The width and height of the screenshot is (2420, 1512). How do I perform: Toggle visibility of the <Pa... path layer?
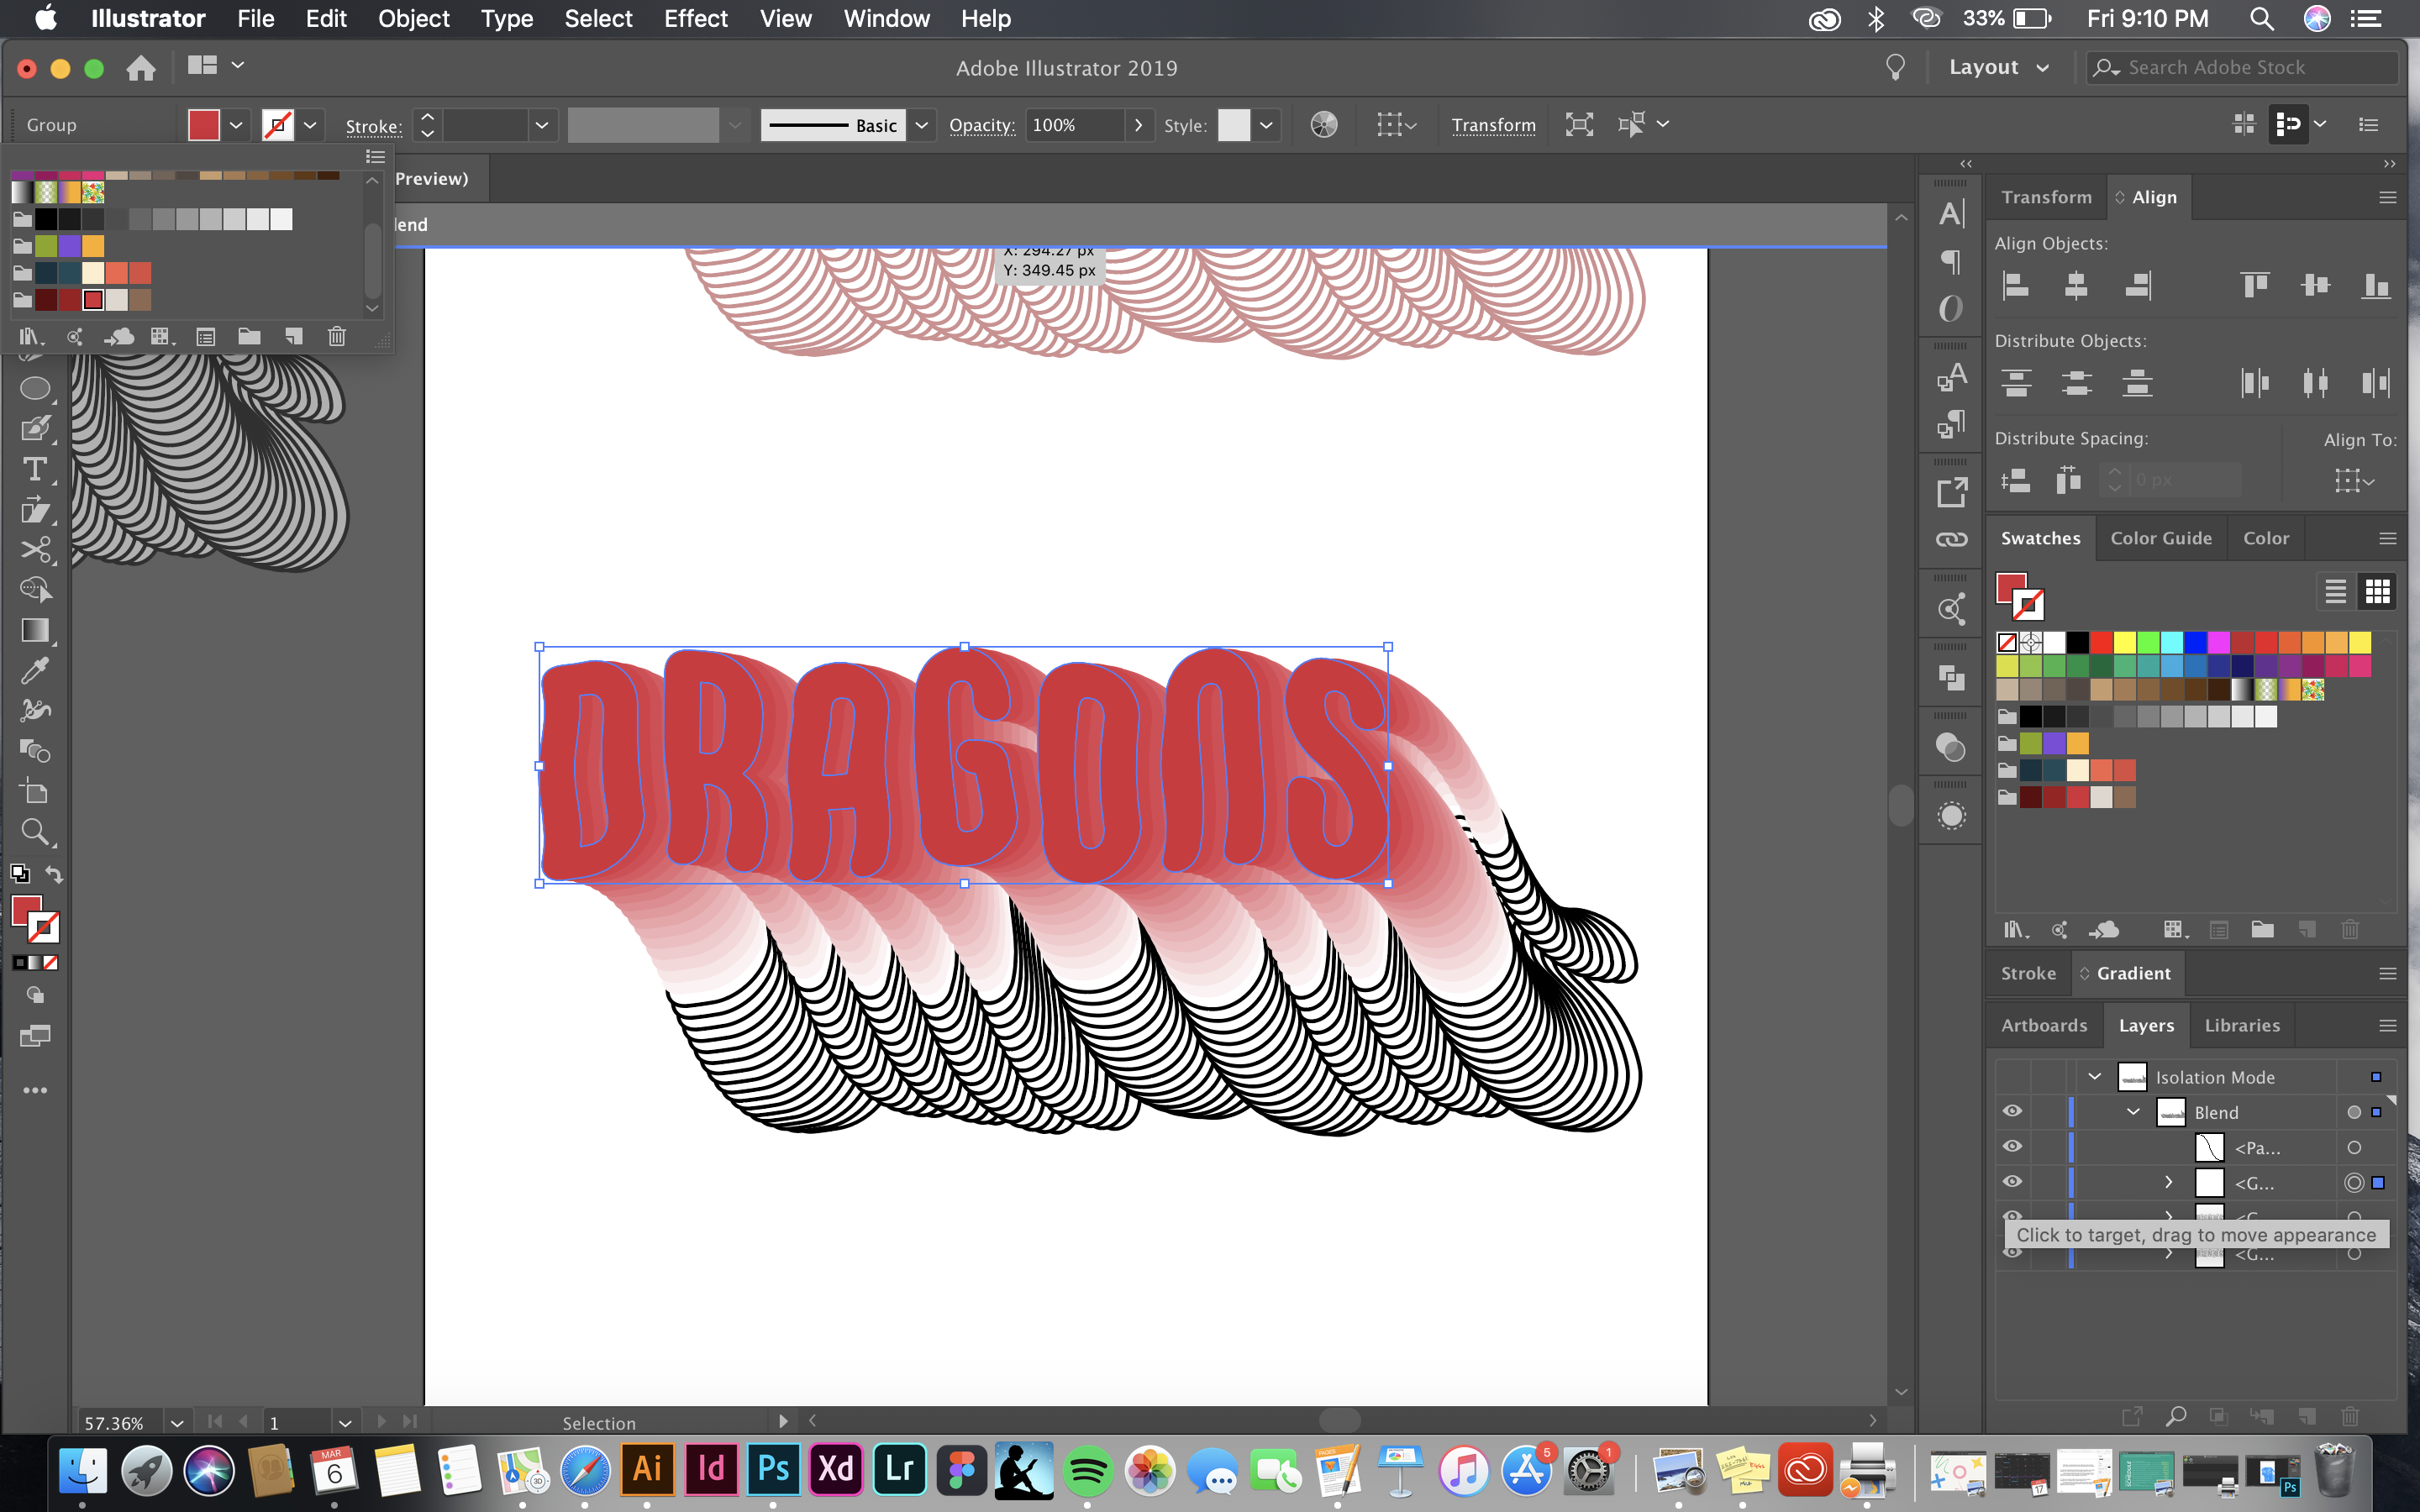coord(2013,1146)
